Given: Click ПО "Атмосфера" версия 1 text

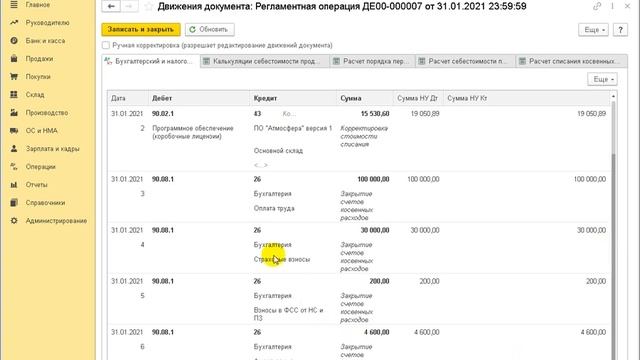Looking at the screenshot, I should click(293, 128).
